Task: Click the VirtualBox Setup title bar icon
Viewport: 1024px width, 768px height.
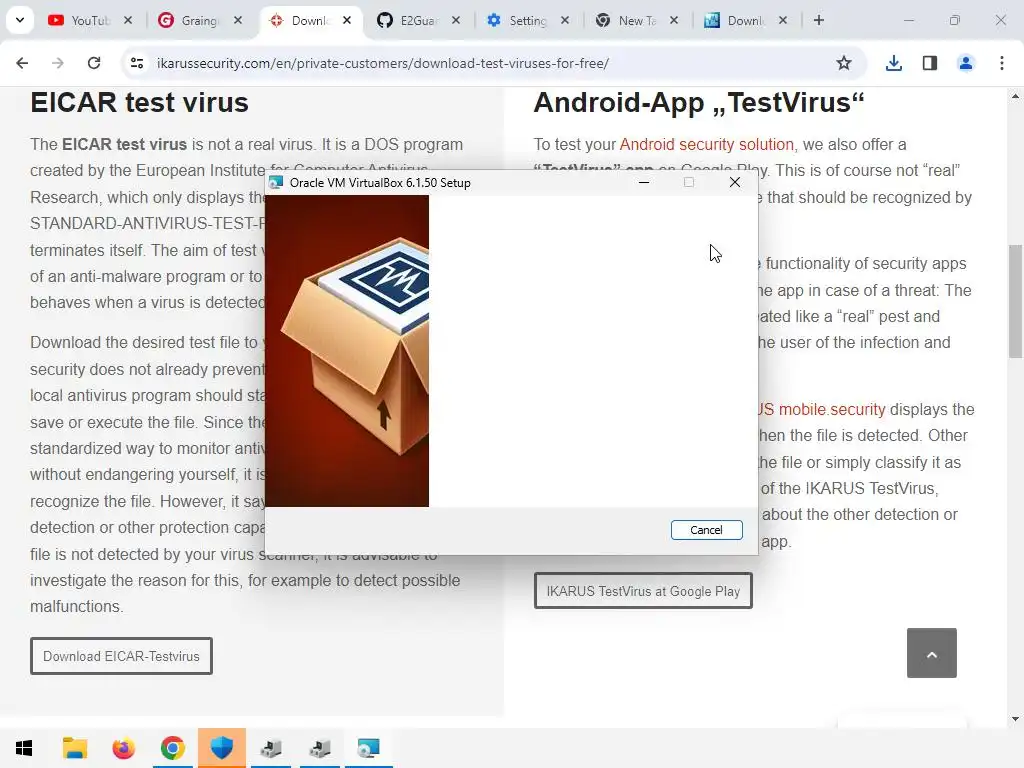Action: pos(276,182)
